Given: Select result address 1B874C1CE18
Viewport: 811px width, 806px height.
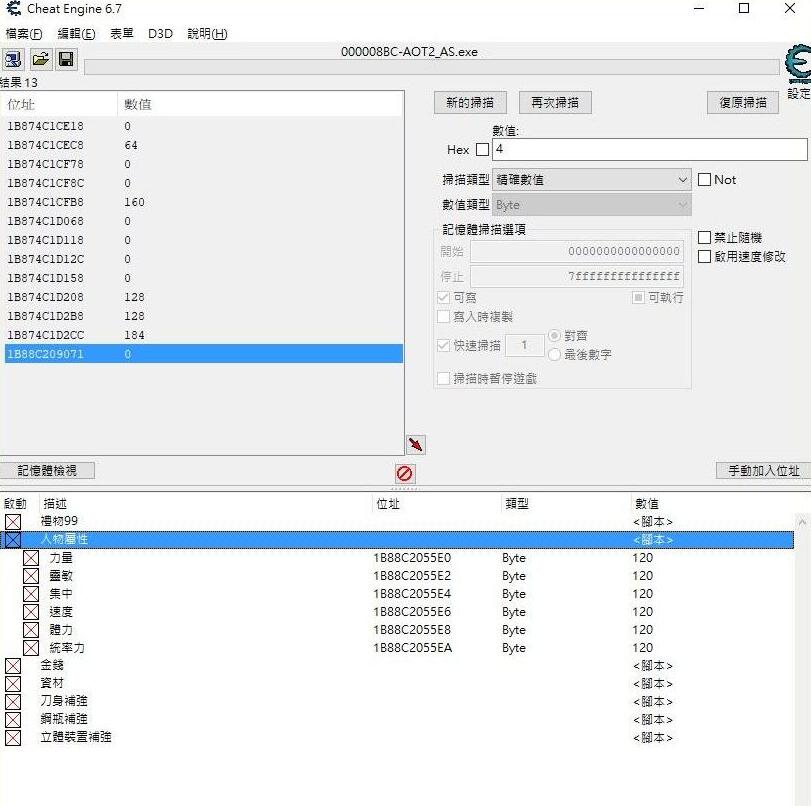Looking at the screenshot, I should click(x=45, y=126).
